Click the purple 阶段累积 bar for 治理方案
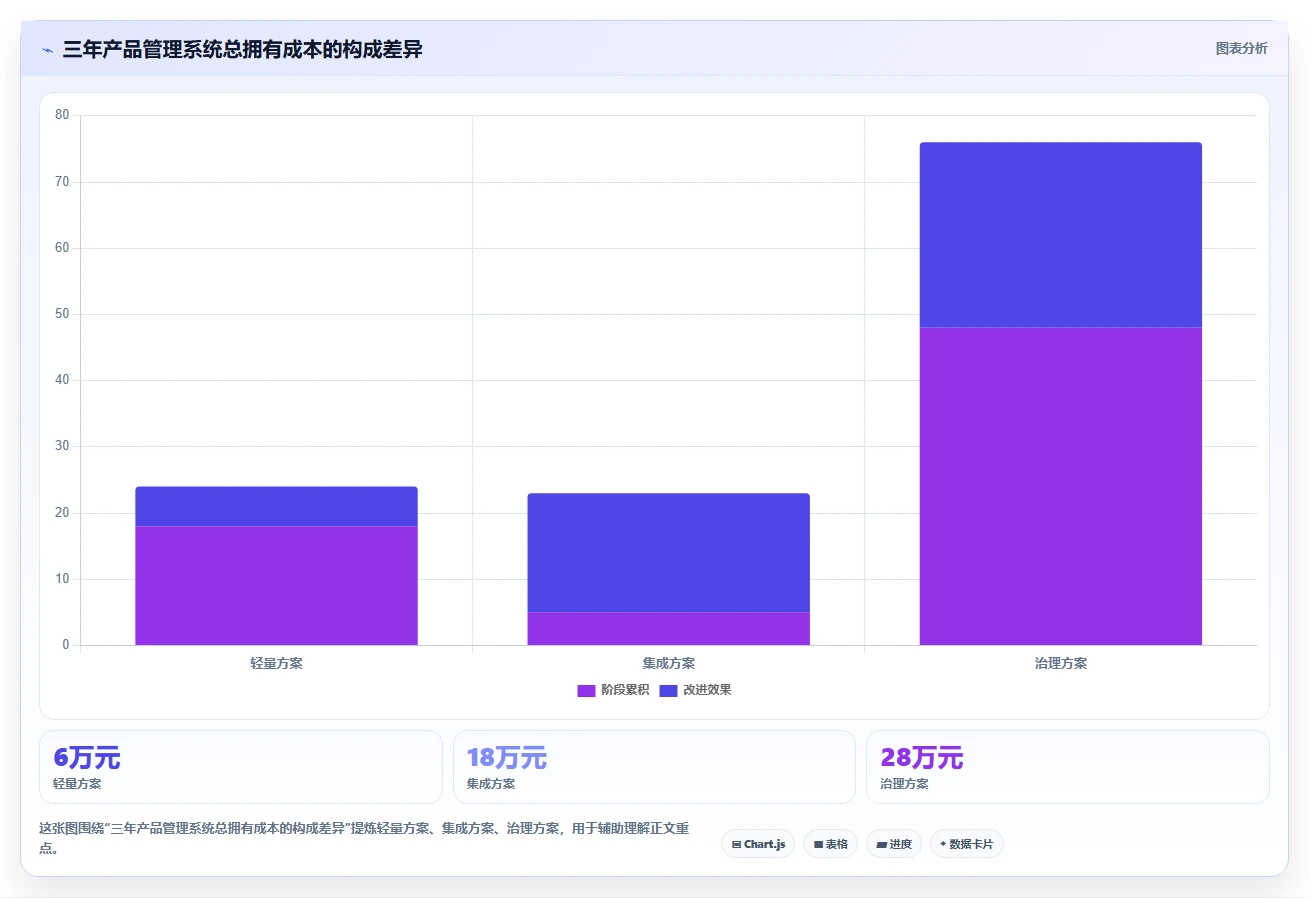 (1060, 486)
